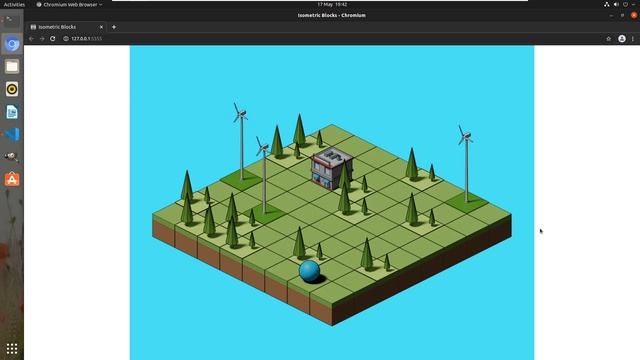Viewport: 640px width, 360px height.
Task: Open Chromium three-dot customize menu
Action: pyautogui.click(x=633, y=38)
